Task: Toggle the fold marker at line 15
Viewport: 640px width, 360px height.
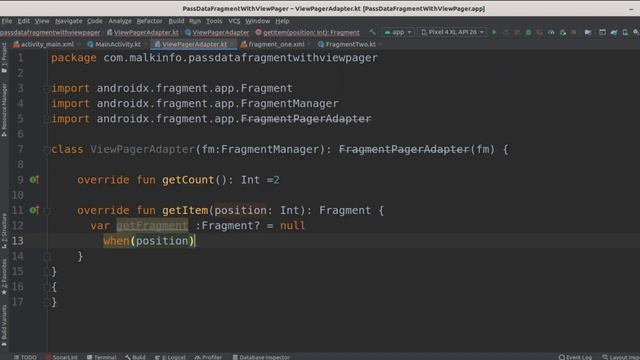Action: [46, 271]
